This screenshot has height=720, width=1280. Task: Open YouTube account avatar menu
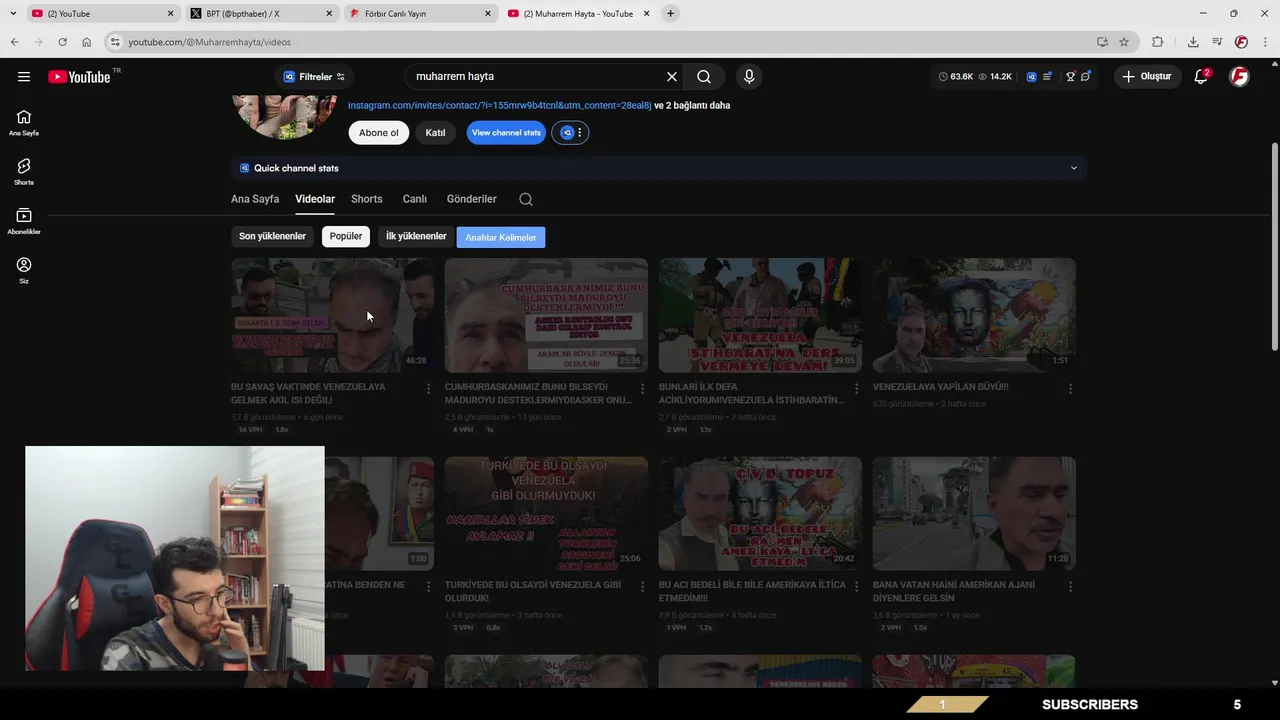click(x=1239, y=77)
